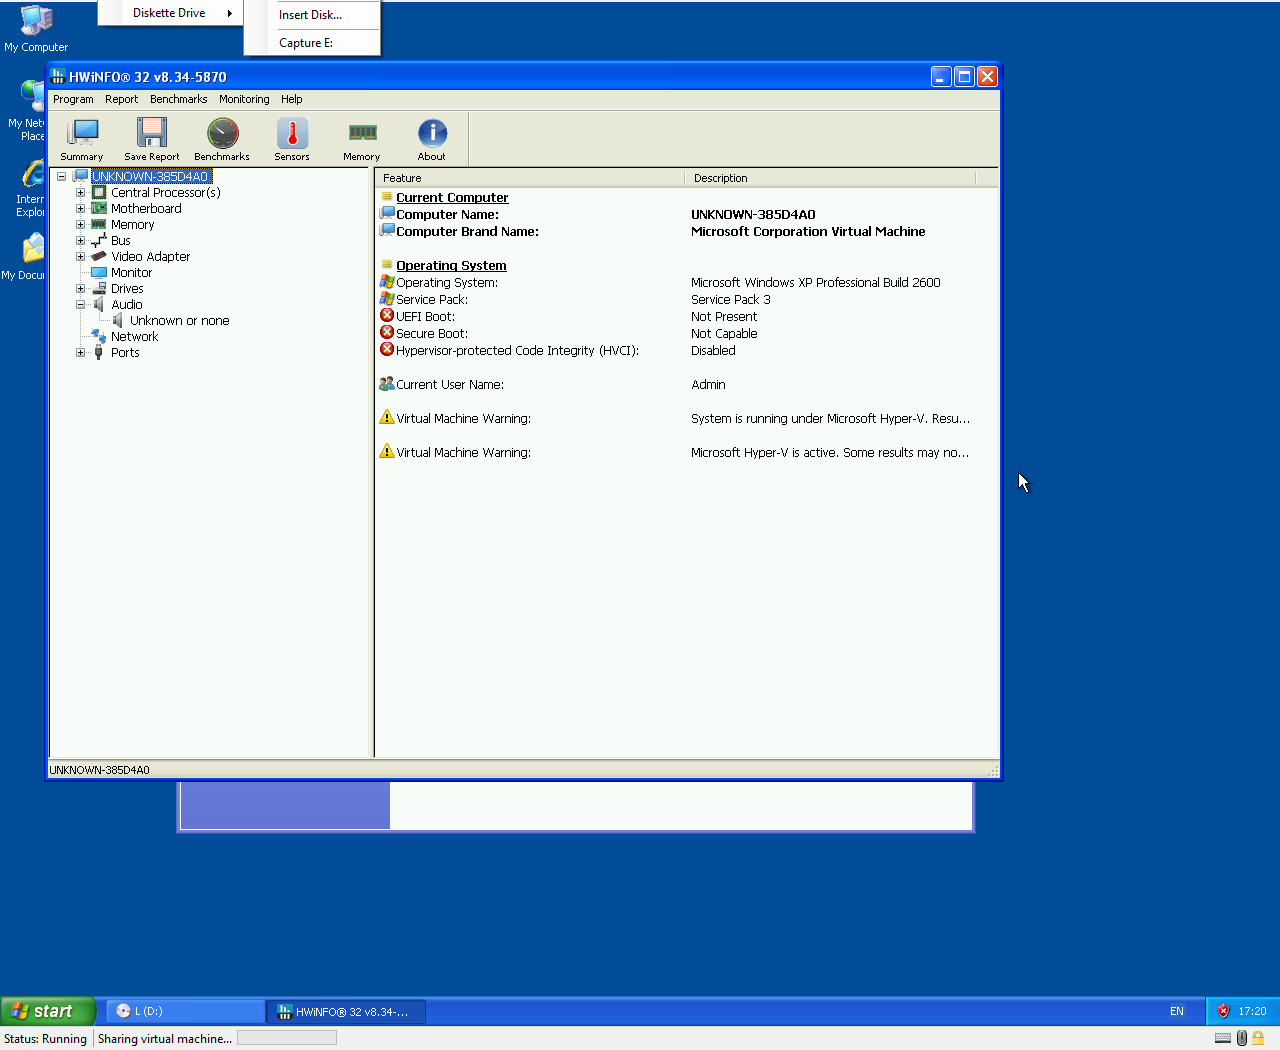Collapse the UNKNOWN-385D4A0 root node
The width and height of the screenshot is (1280, 1050).
coord(61,177)
